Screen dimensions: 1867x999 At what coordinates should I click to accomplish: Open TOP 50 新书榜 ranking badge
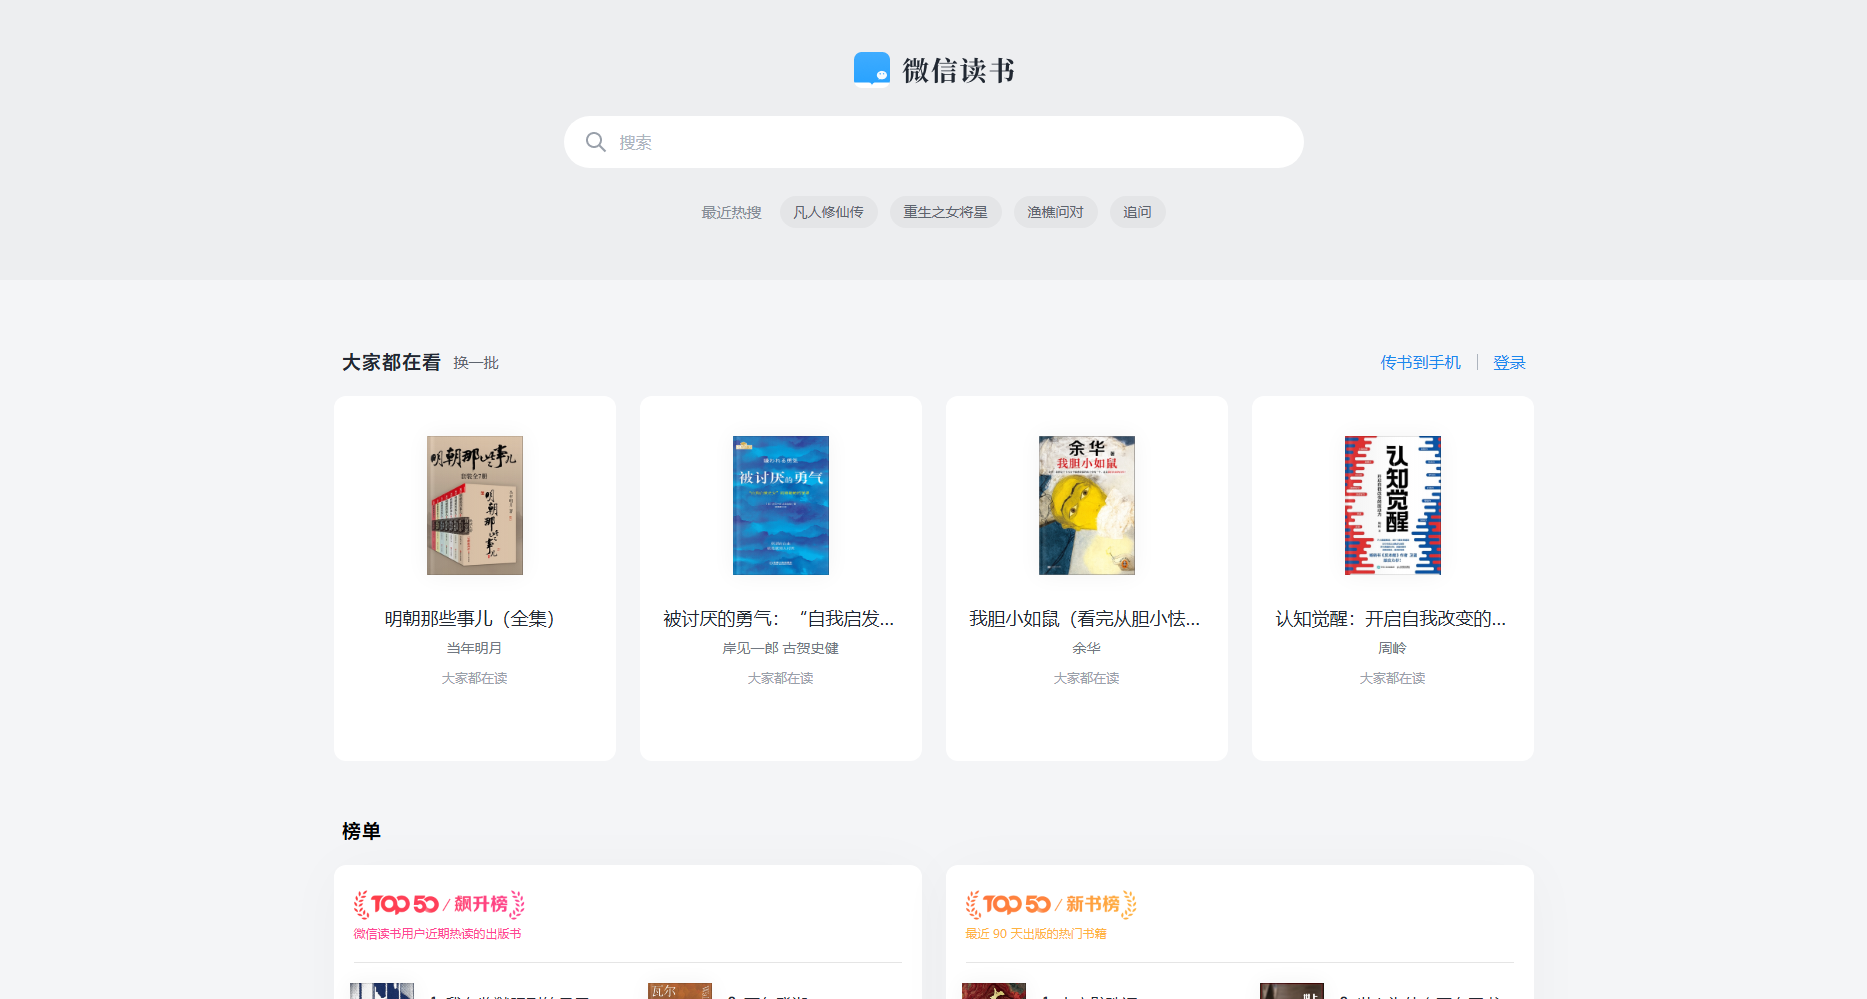coord(1051,904)
